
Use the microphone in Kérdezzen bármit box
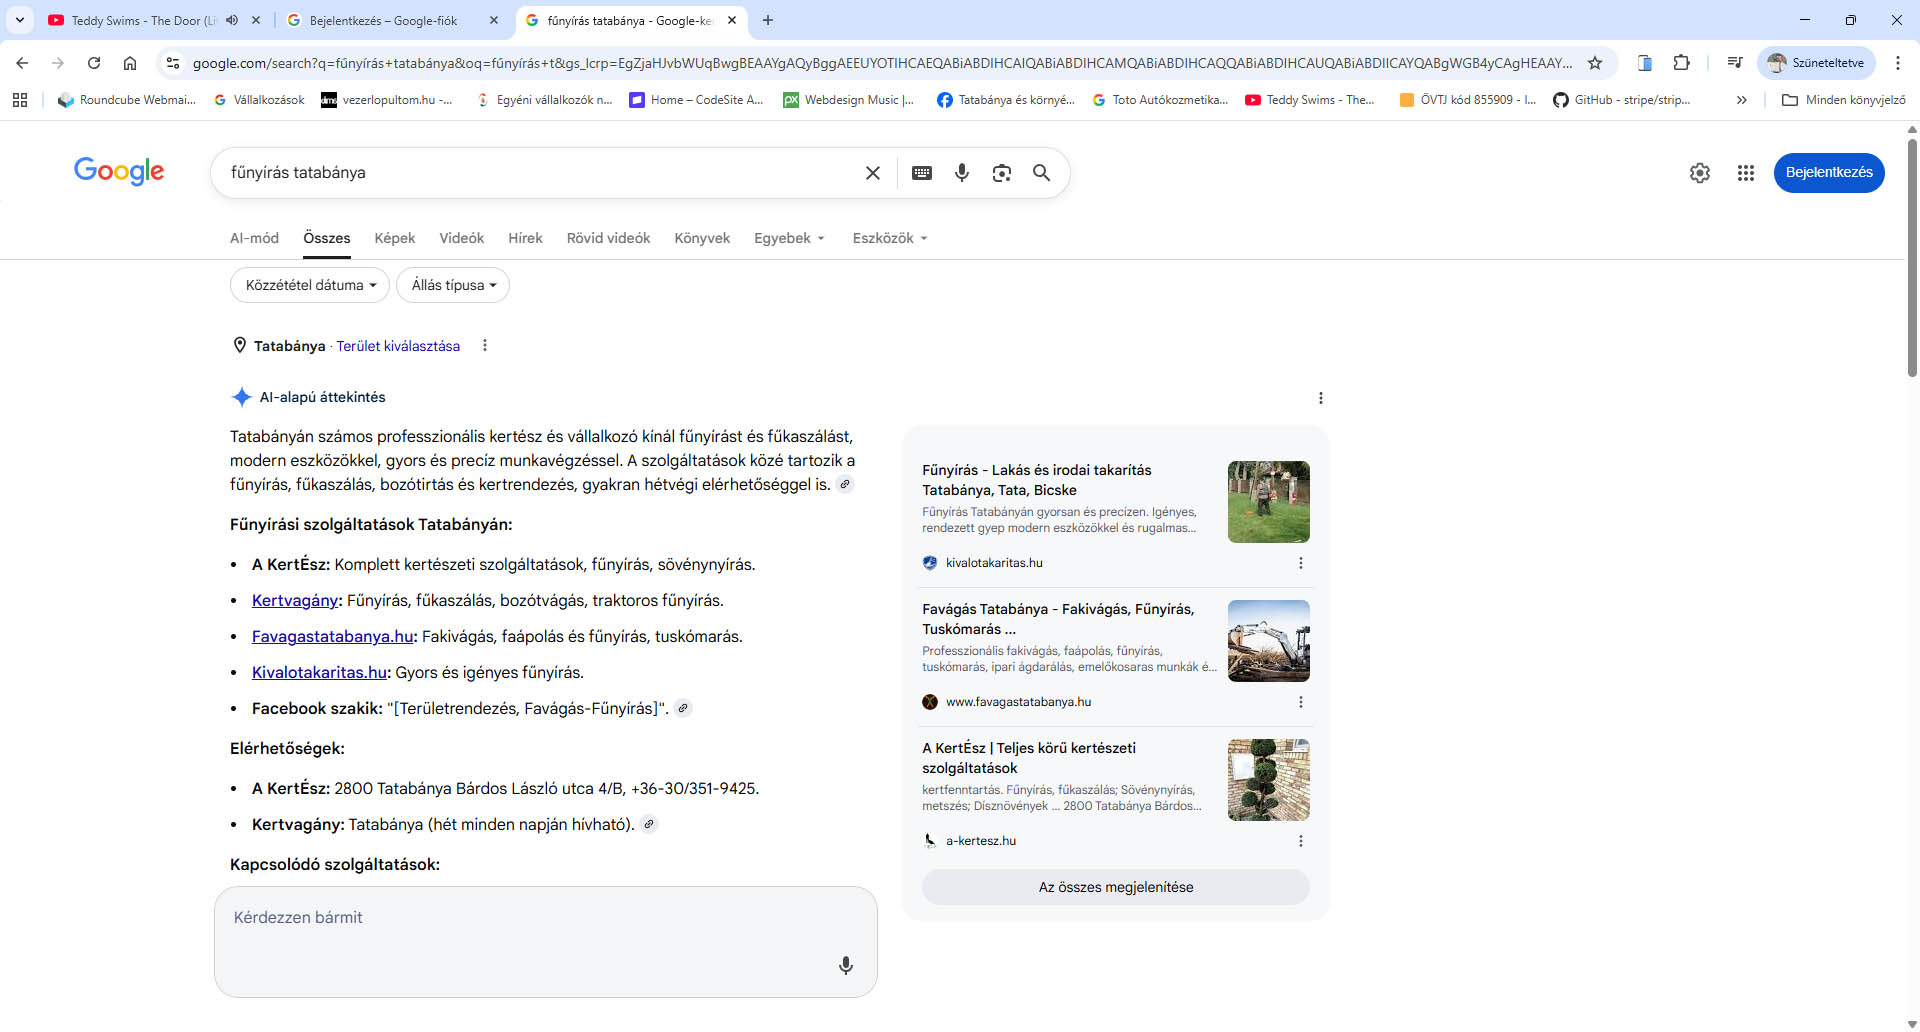point(846,965)
